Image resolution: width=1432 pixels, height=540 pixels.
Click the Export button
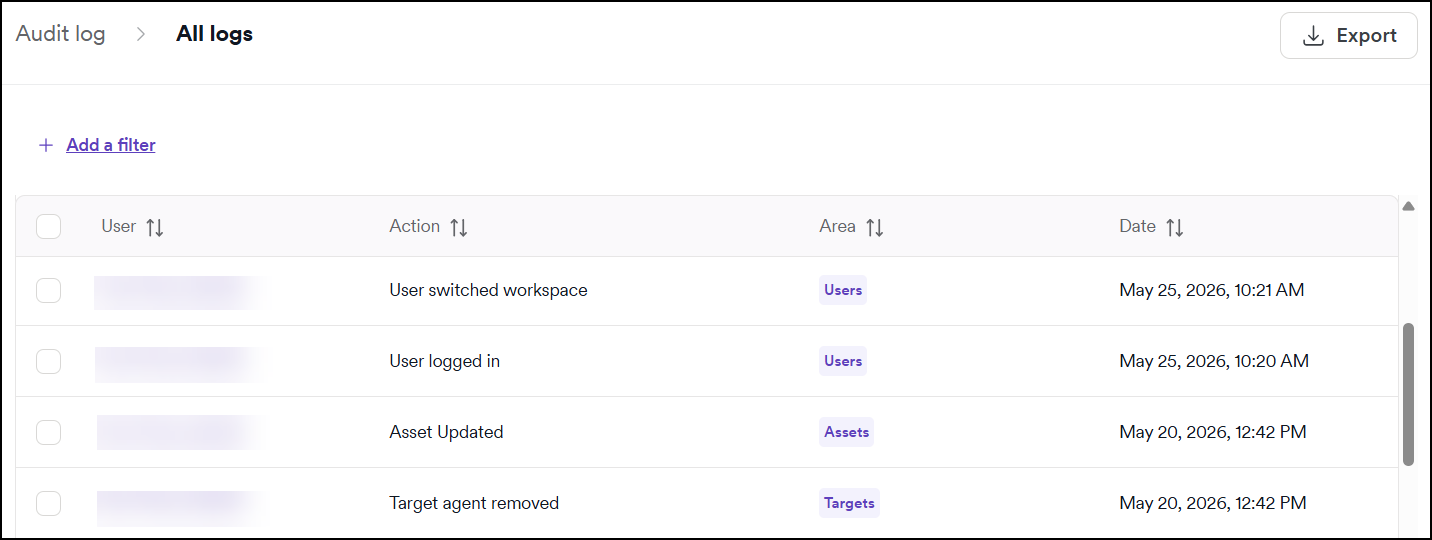point(1348,36)
